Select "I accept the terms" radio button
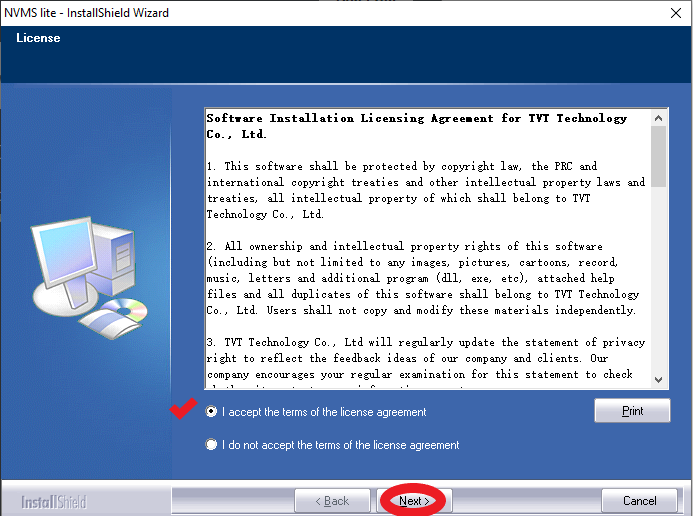The image size is (693, 516). click(211, 412)
